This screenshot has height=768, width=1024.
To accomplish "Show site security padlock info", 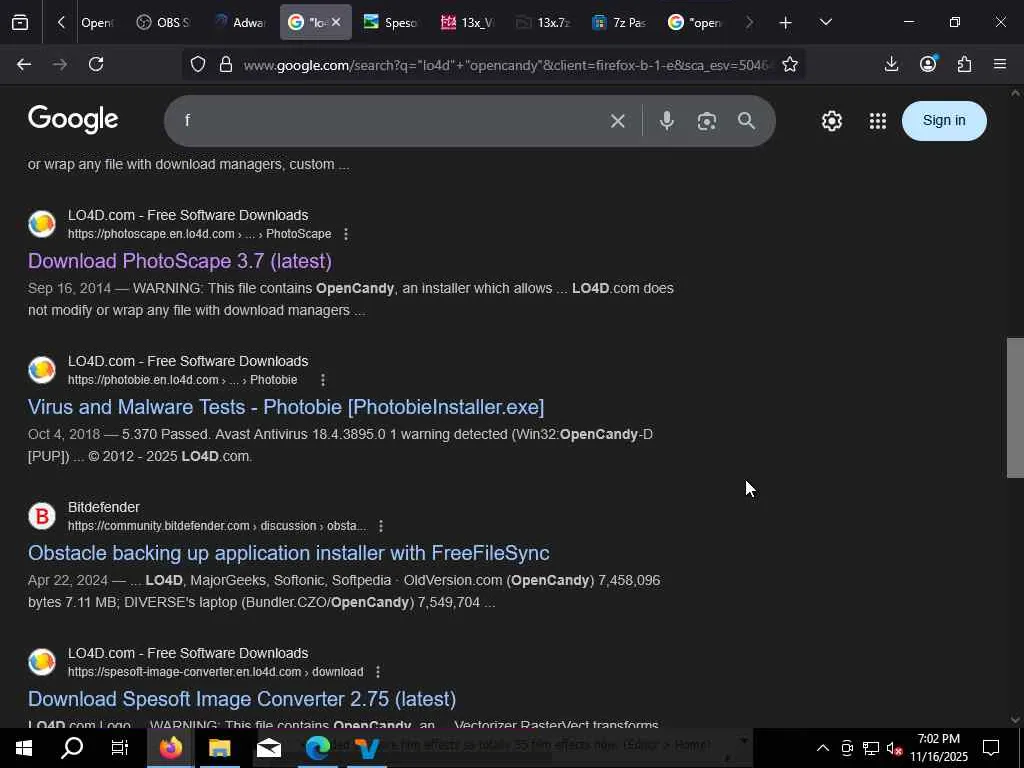I will point(226,64).
